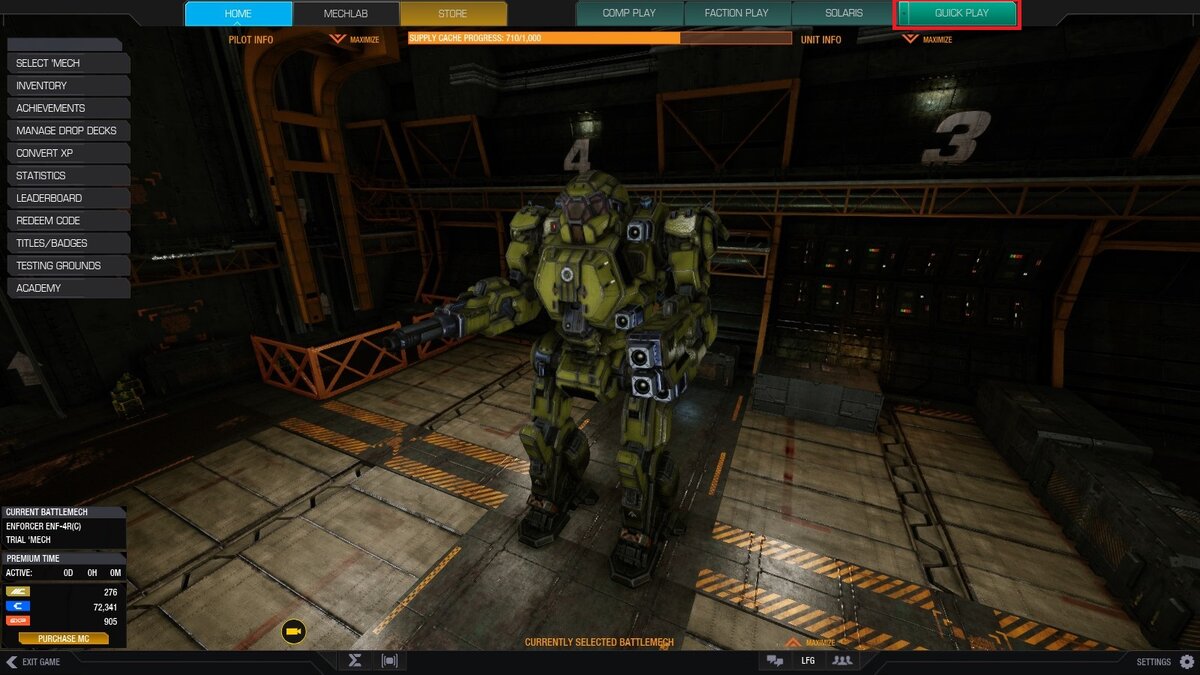Open the Leaderboard
The image size is (1200, 675).
(x=68, y=198)
